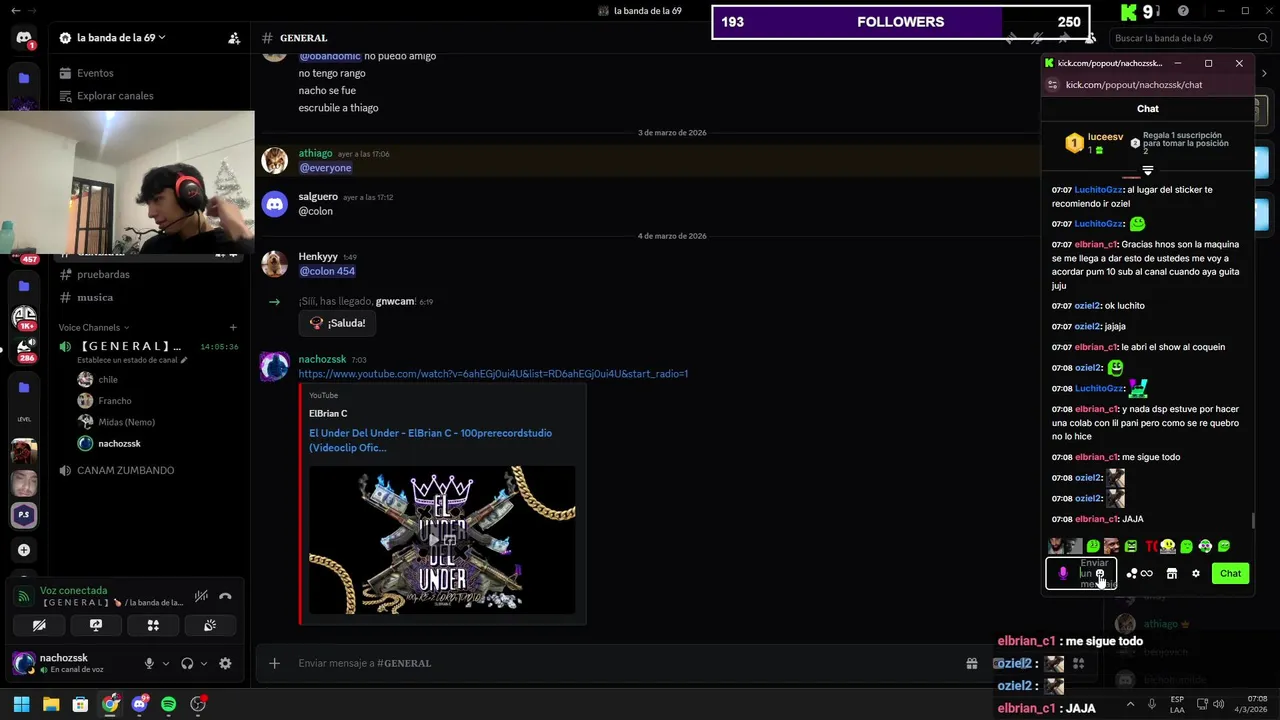Open headphone output options arrow
This screenshot has height=720, width=1280.
point(204,663)
